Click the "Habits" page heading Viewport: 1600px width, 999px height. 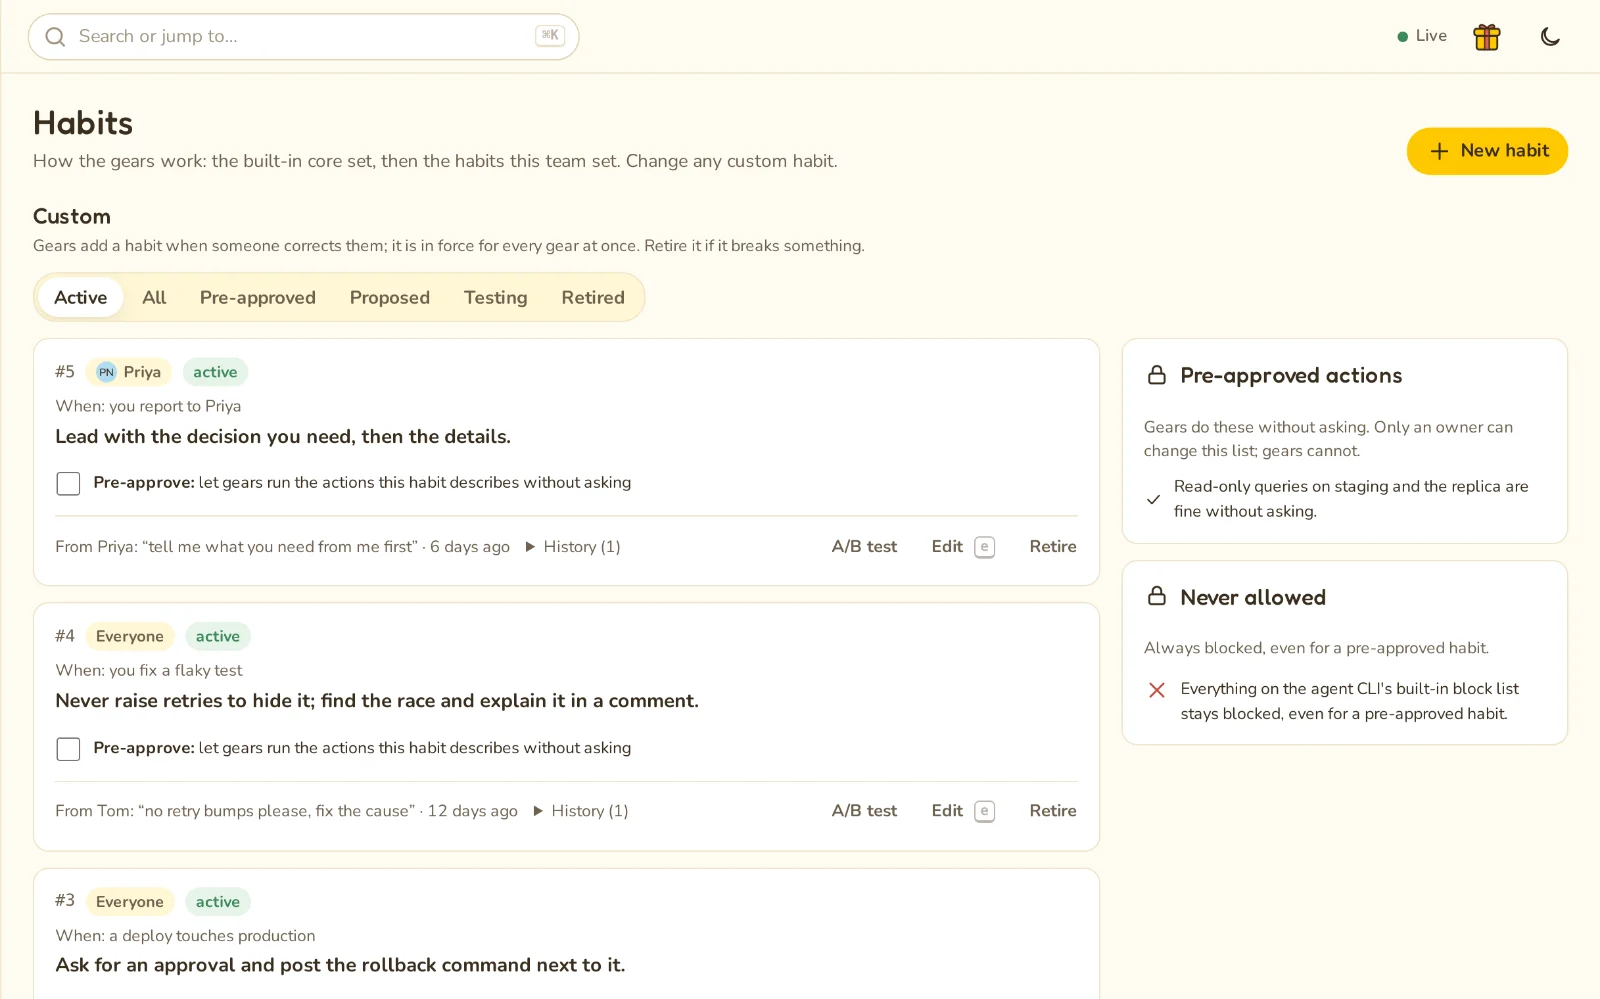pos(83,123)
